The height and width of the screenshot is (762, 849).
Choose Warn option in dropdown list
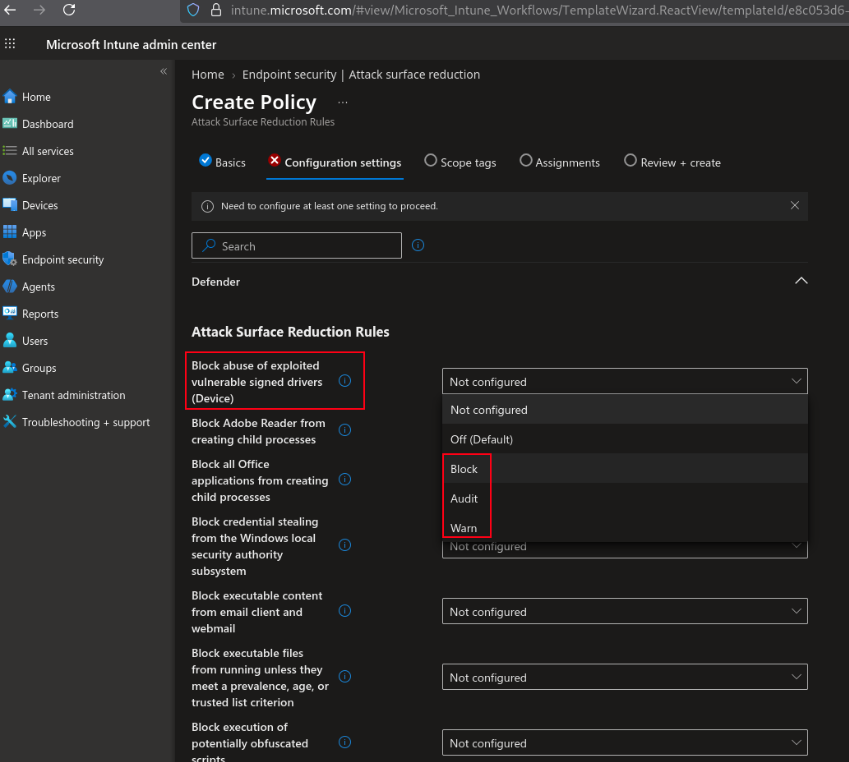click(x=625, y=527)
